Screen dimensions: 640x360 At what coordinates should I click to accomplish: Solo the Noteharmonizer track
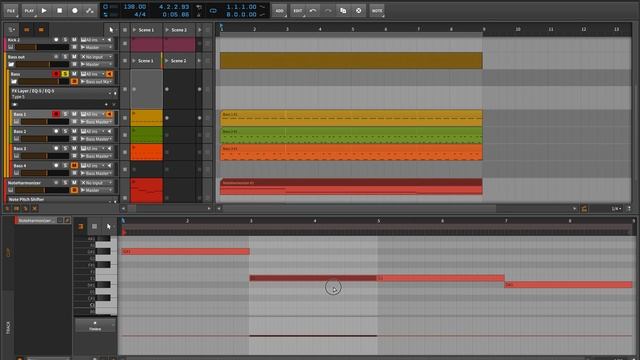65,183
